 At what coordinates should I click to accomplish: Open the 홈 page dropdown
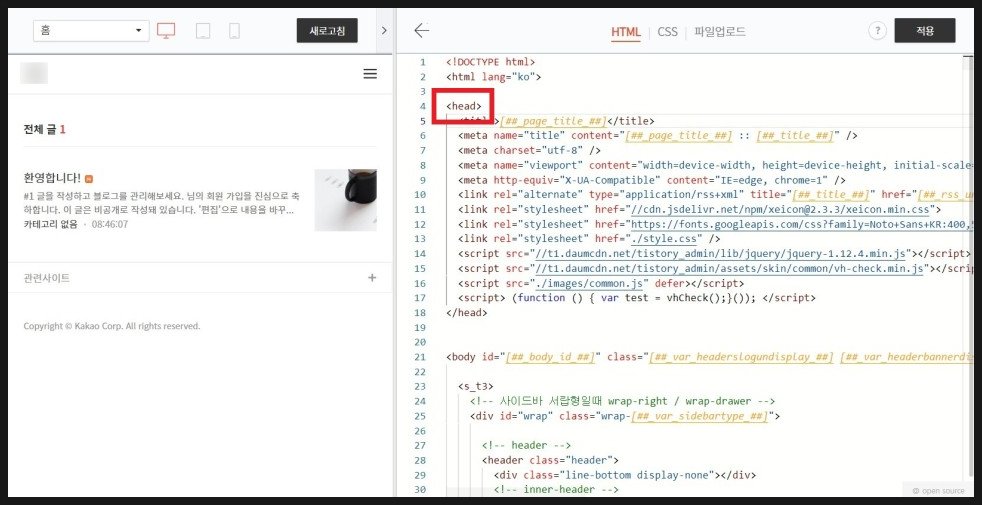pos(90,31)
